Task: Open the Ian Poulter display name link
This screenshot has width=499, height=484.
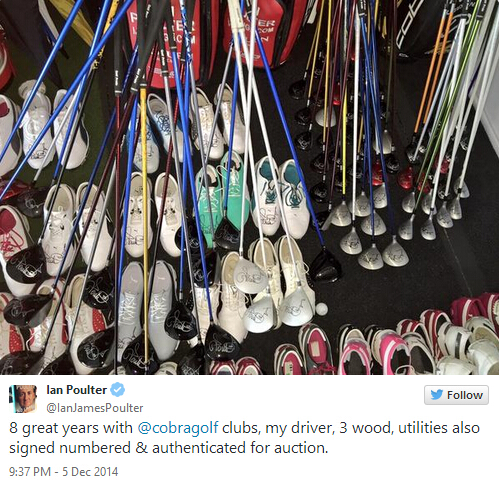Action: tap(77, 390)
